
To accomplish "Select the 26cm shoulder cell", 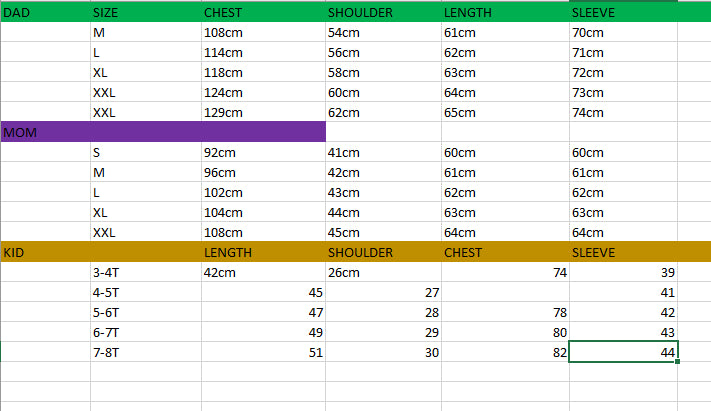I will coord(383,272).
